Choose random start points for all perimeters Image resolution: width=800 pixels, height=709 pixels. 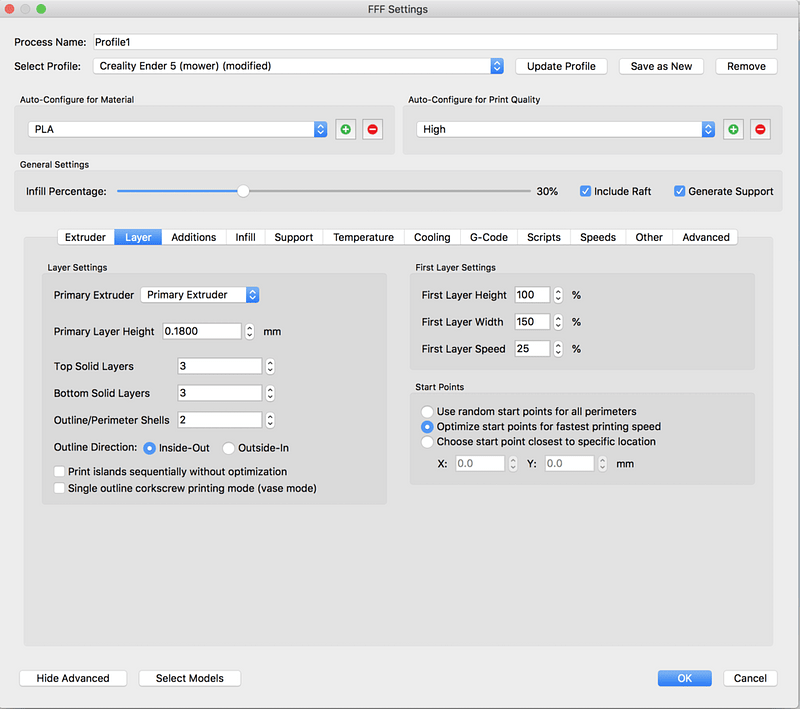(427, 412)
